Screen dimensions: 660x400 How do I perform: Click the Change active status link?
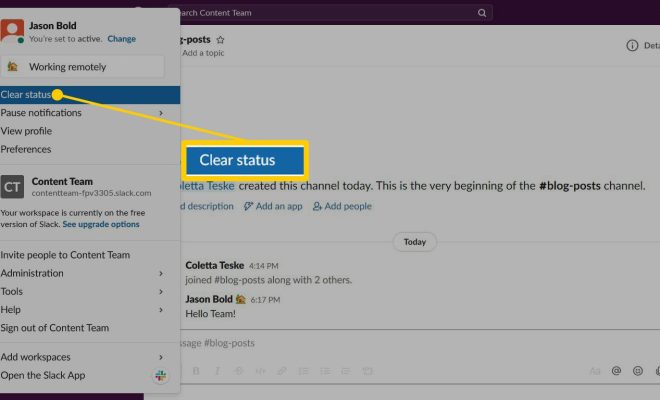(121, 39)
